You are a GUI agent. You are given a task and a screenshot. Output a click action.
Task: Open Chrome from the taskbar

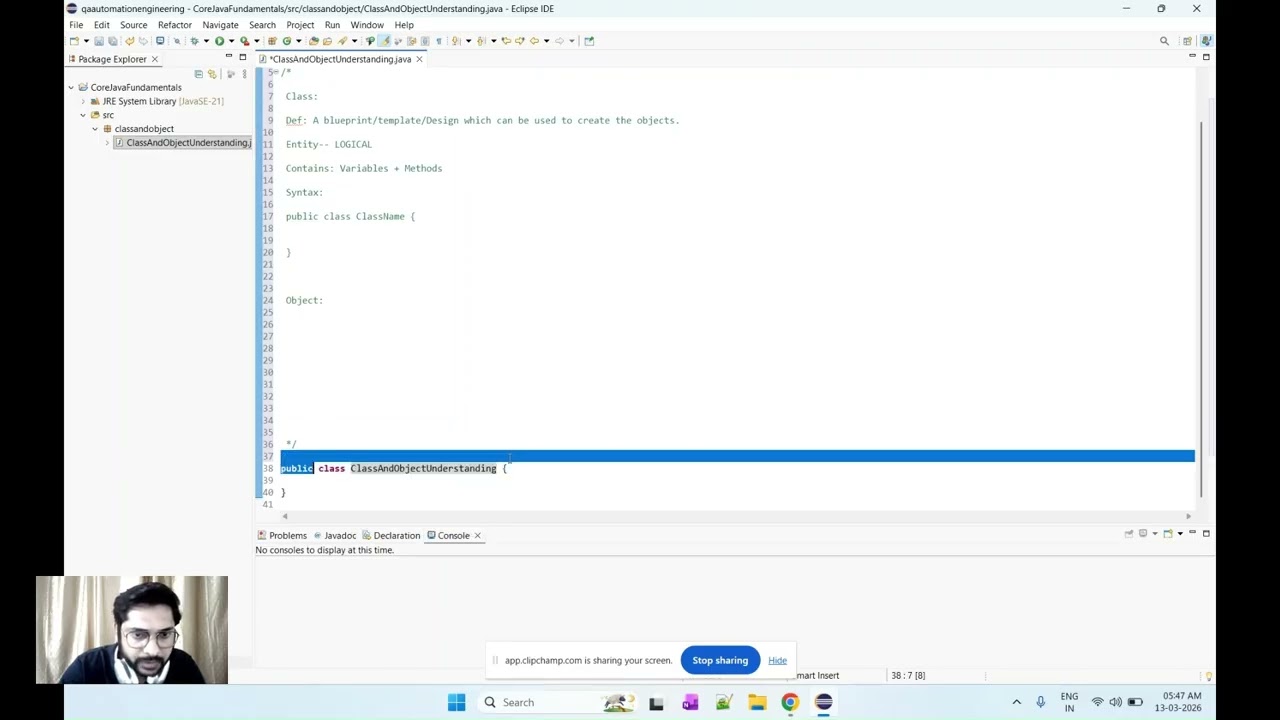click(790, 702)
